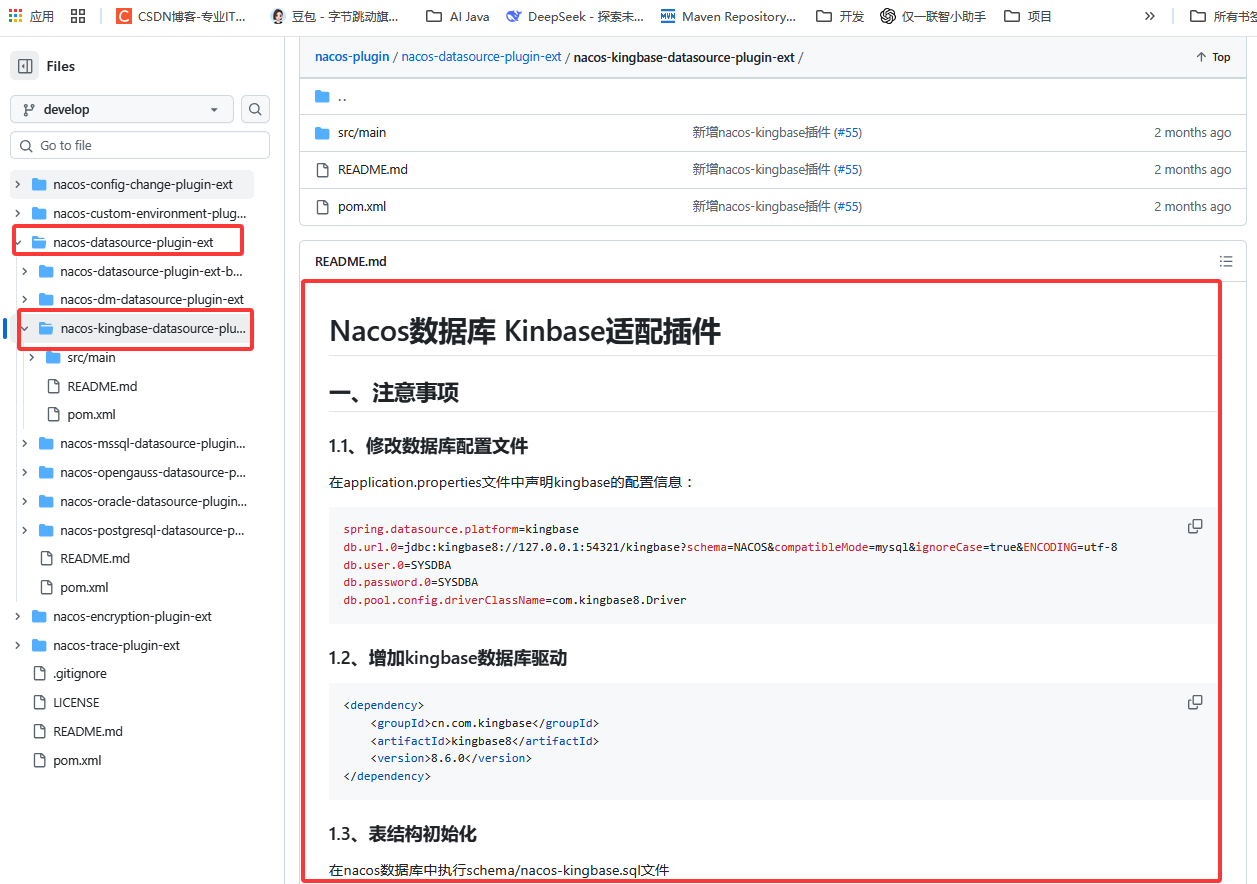Open pom.xml in file list table

tap(362, 206)
